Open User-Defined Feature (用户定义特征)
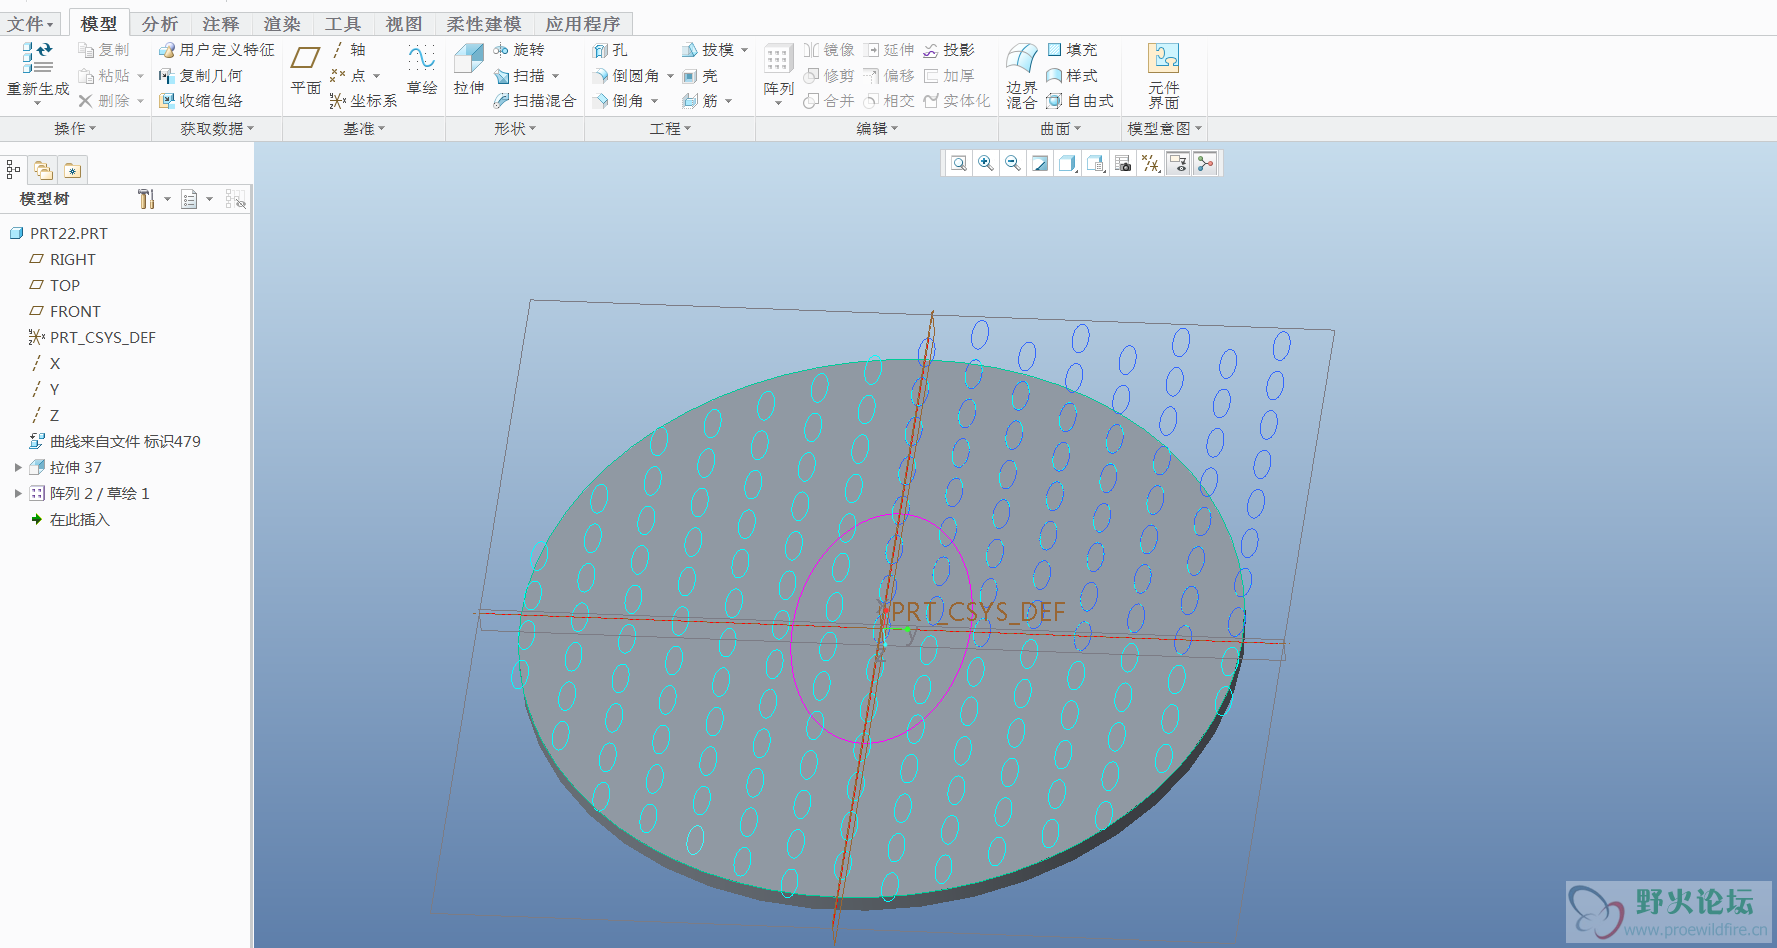Screen dimensions: 1777x948 click(217, 50)
